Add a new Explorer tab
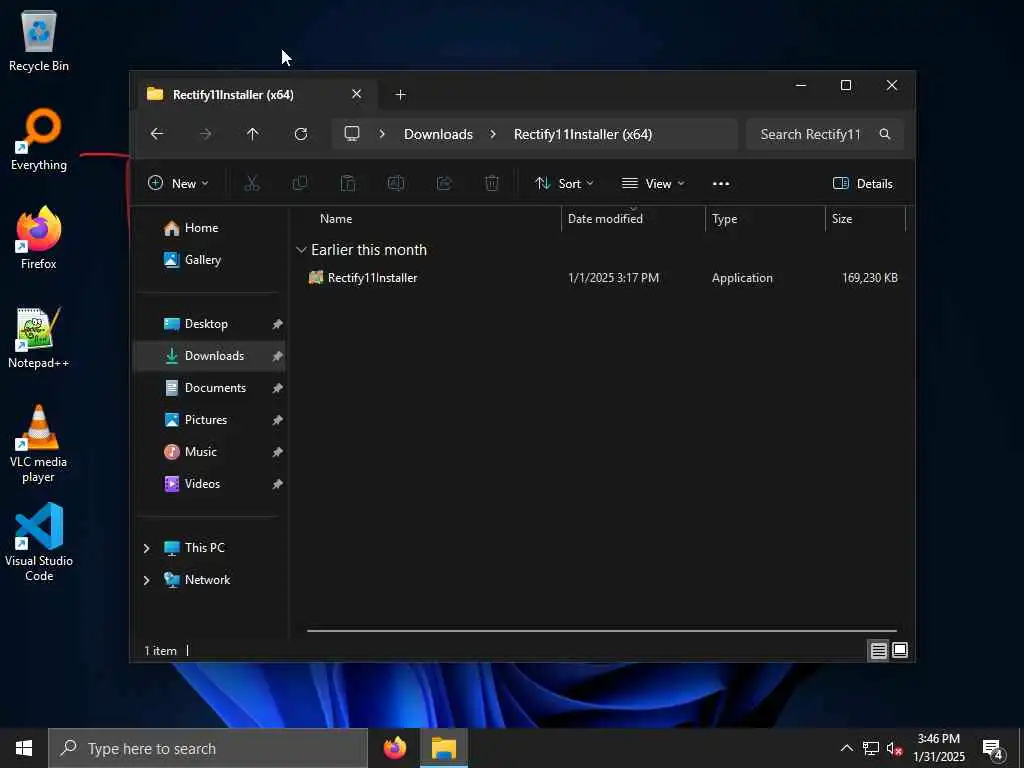Viewport: 1024px width, 768px height. [400, 95]
